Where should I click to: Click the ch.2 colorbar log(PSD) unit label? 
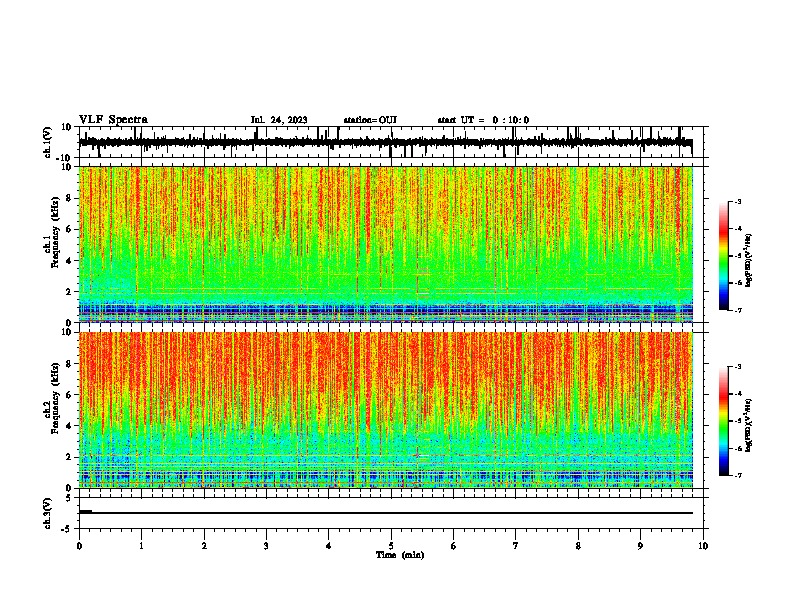tap(749, 425)
